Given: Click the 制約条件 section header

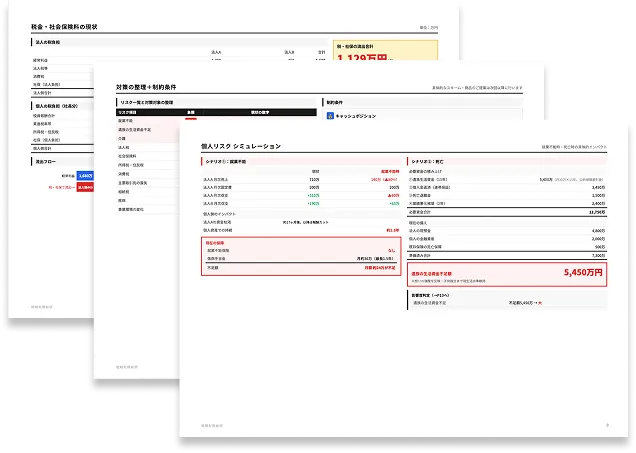Looking at the screenshot, I should pos(336,102).
